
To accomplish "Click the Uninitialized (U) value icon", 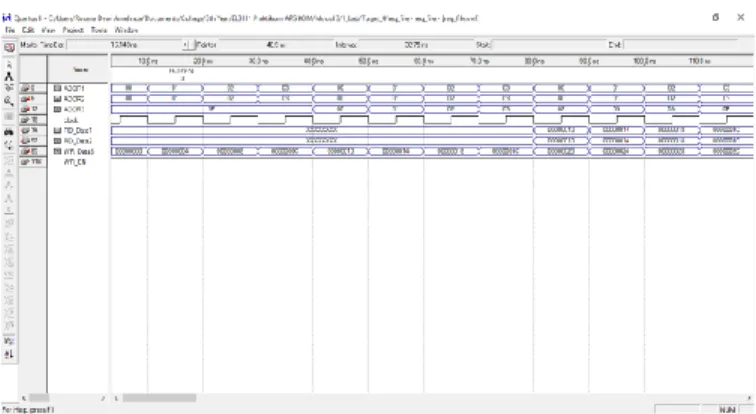I will pyautogui.click(x=9, y=160).
